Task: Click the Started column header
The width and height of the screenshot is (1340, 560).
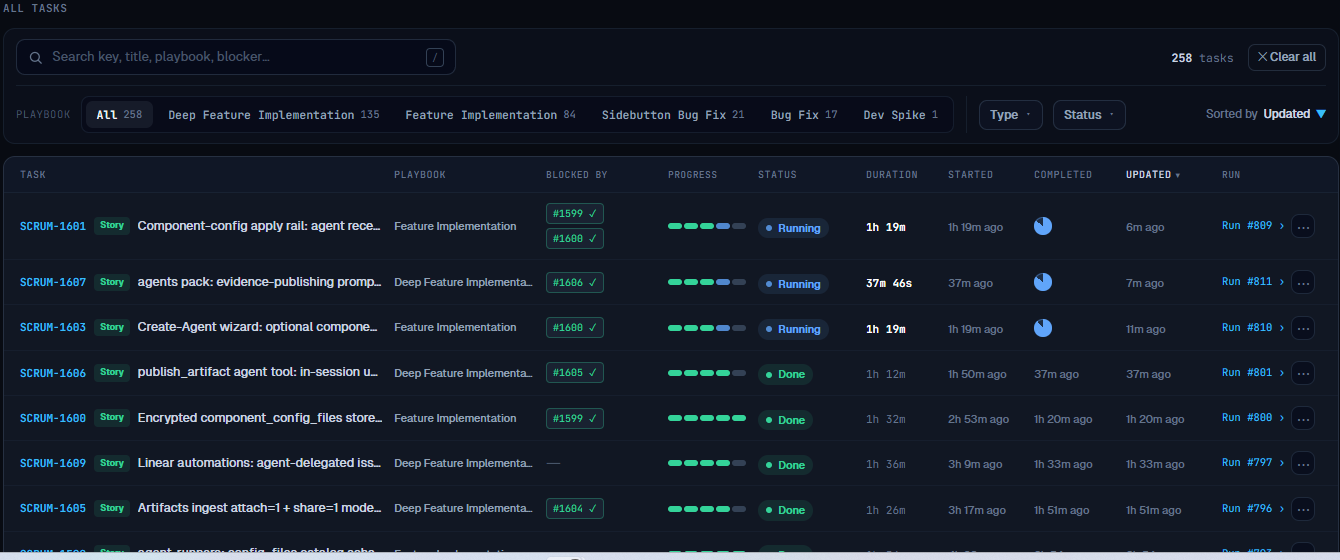Action: pos(971,175)
